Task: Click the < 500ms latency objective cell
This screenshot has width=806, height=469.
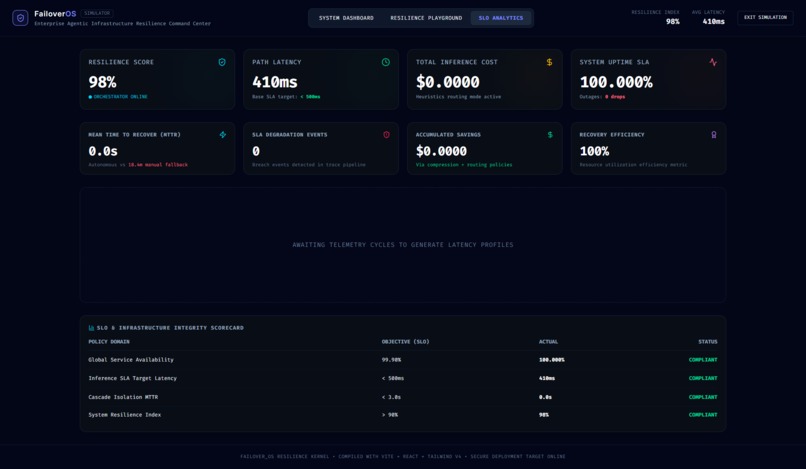Action: (x=393, y=378)
